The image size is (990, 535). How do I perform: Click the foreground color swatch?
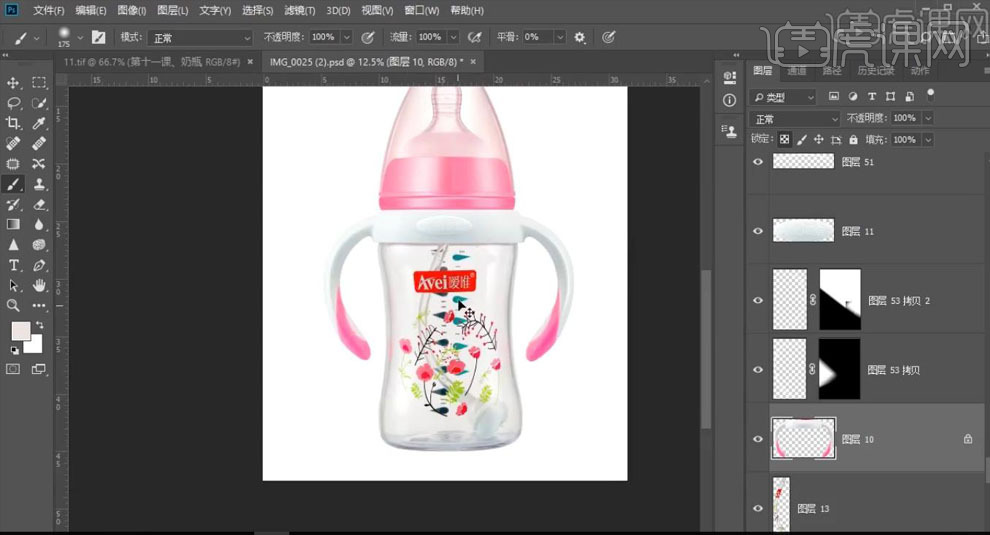tap(20, 331)
